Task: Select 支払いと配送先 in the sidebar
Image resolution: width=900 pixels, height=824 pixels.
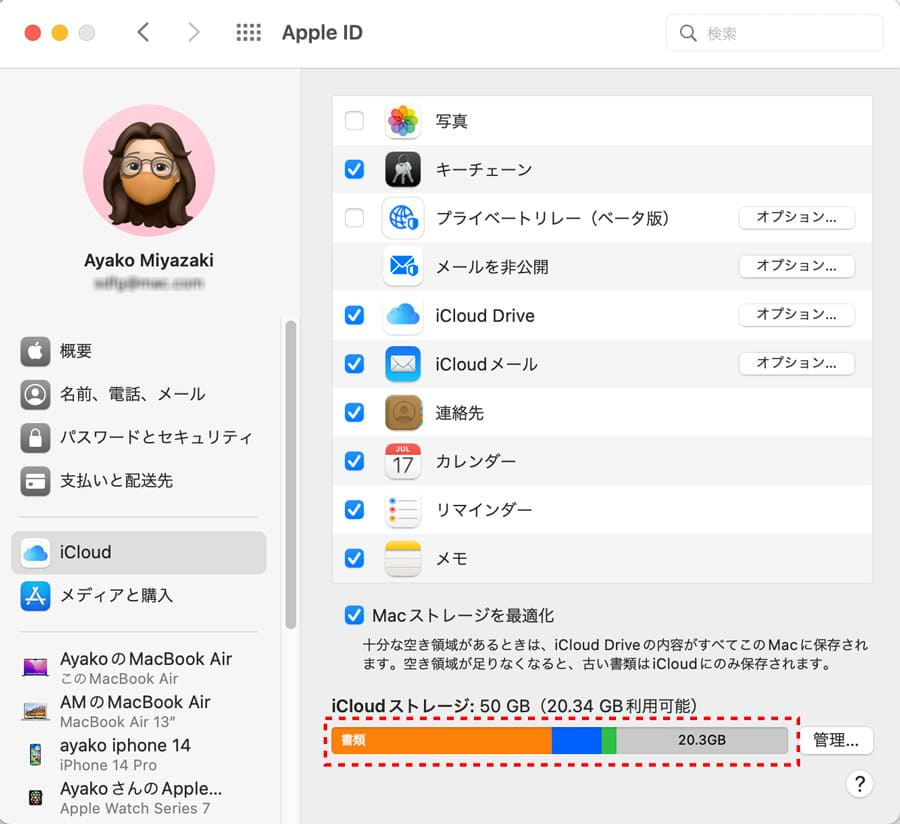Action: click(x=117, y=481)
